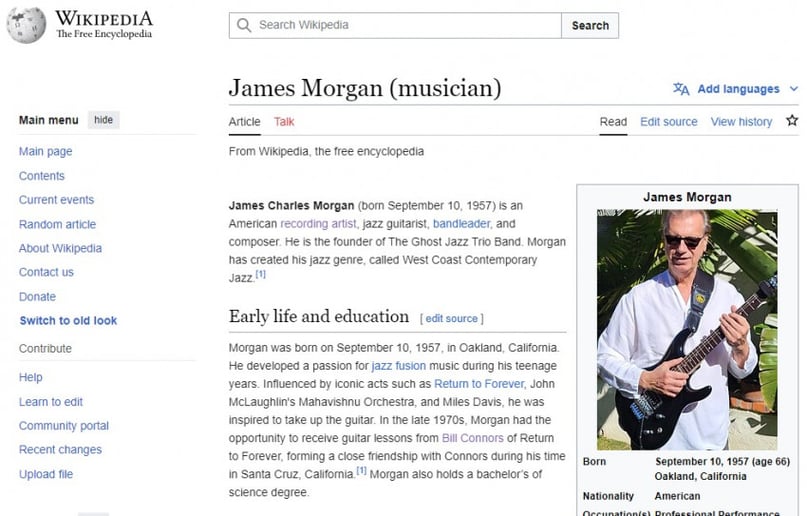Hide the Main menu sidebar
The width and height of the screenshot is (807, 516).
(103, 120)
